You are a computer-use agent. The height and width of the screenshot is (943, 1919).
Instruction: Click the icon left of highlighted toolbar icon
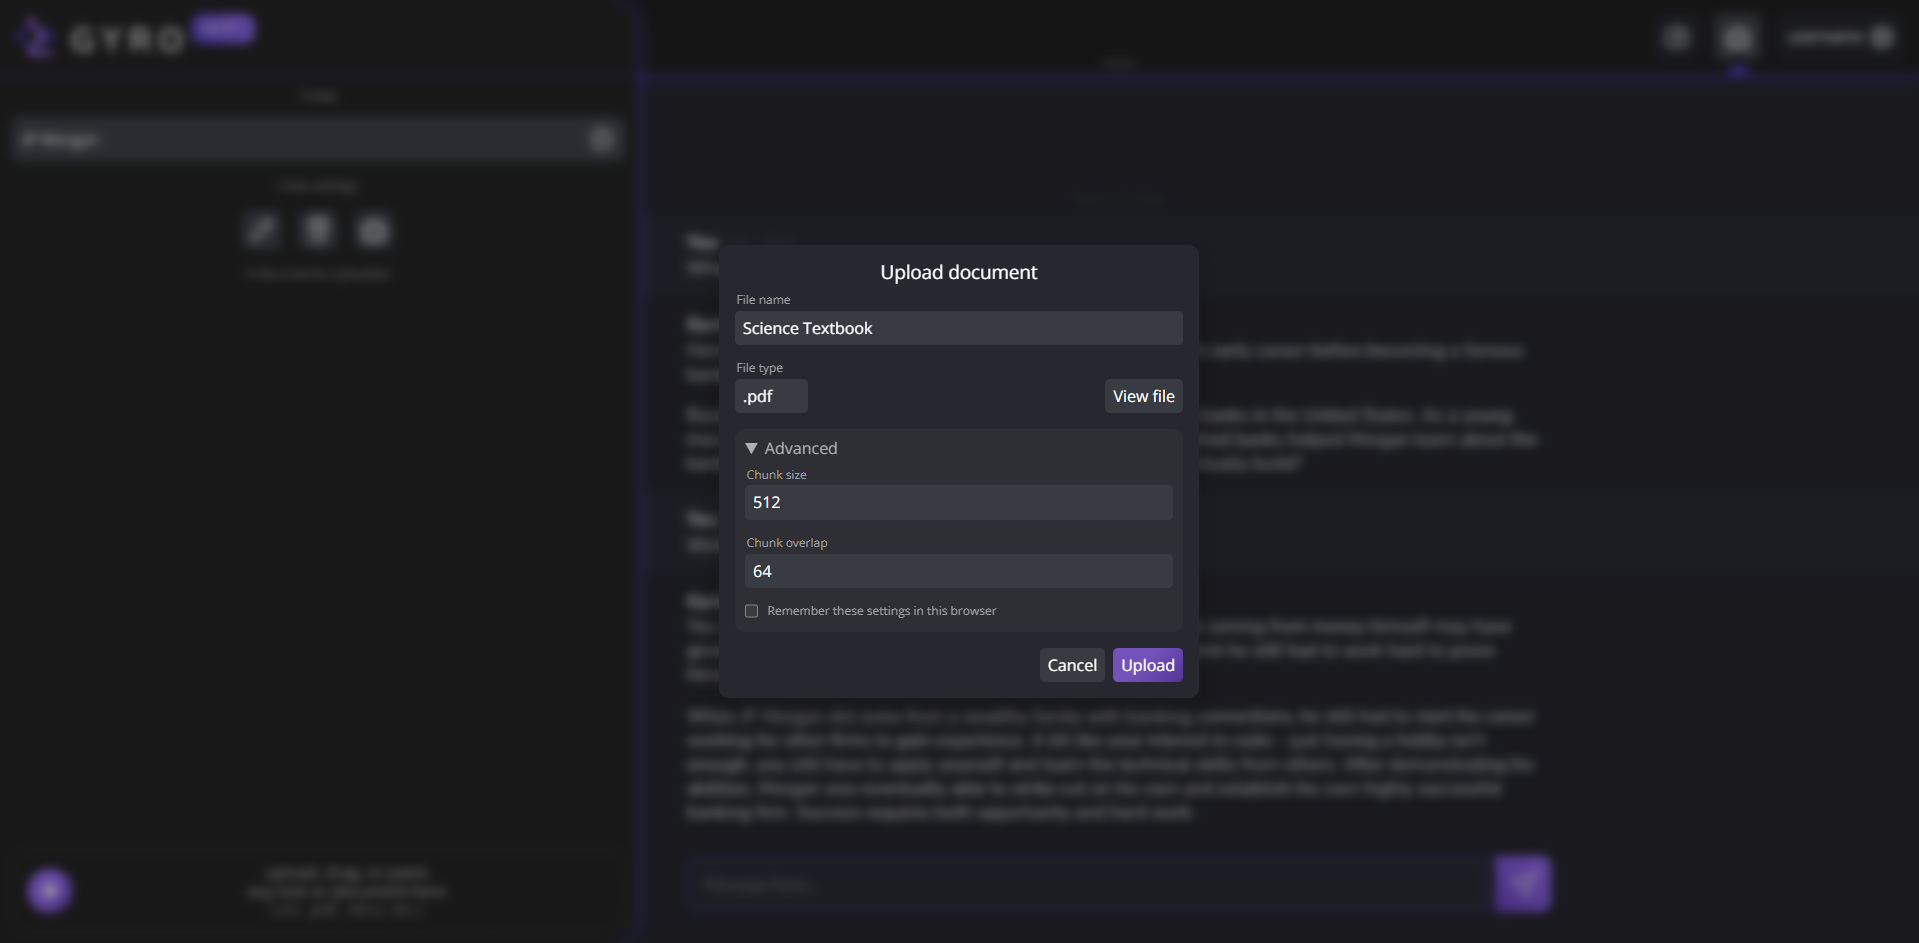(x=1677, y=38)
